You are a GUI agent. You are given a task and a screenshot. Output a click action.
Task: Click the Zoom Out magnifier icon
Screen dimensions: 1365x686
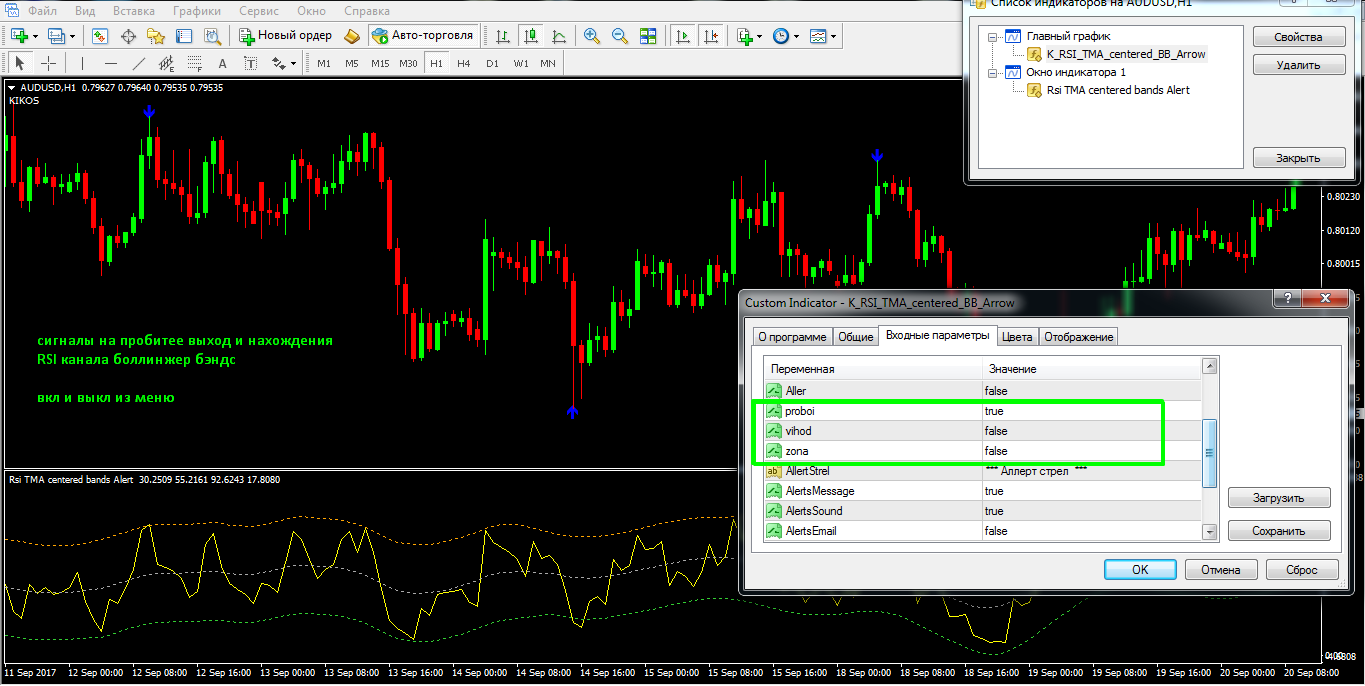620,36
